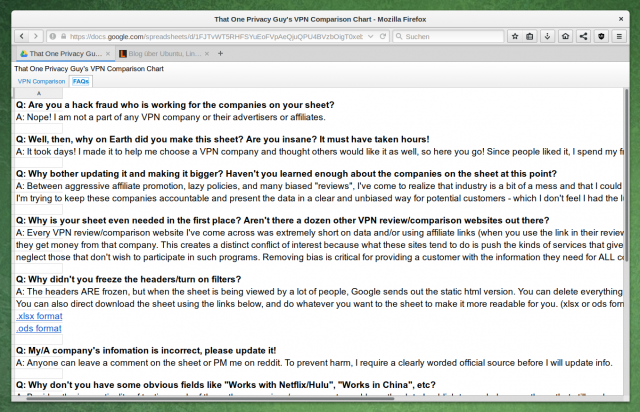Click the browser Forward button

[x=36, y=36]
